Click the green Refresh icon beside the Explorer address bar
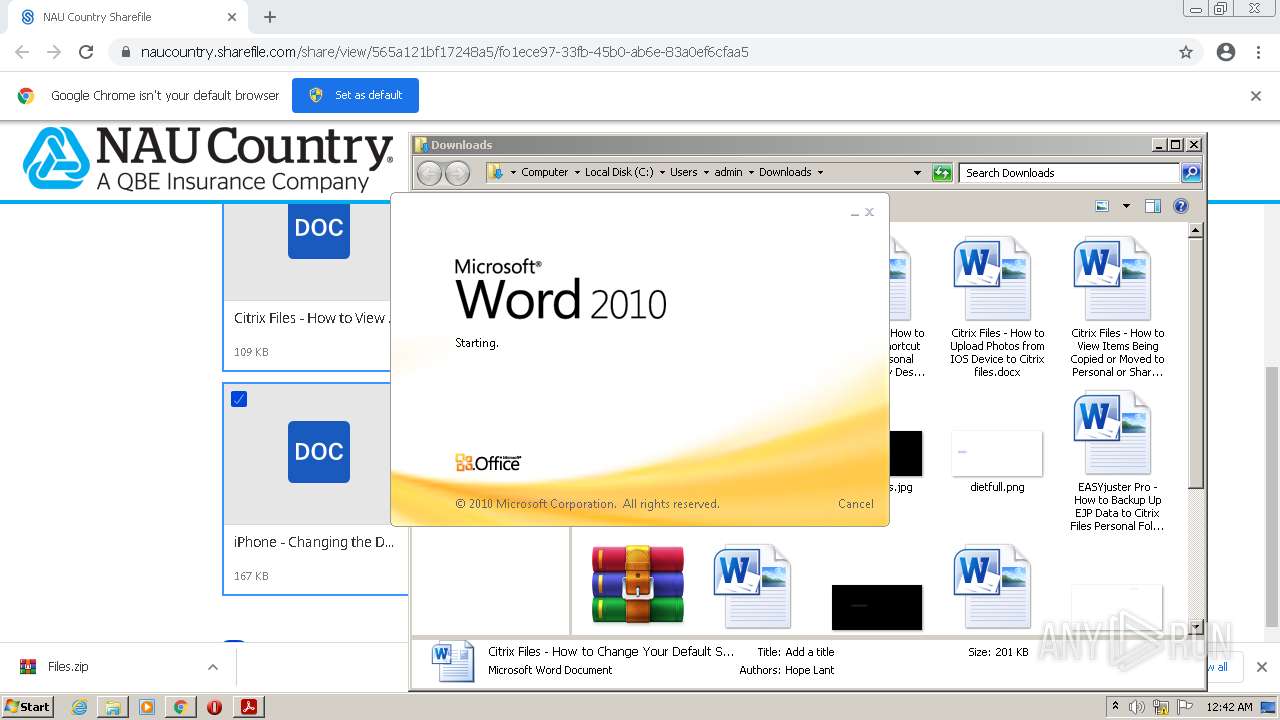Viewport: 1280px width, 720px height. 942,173
